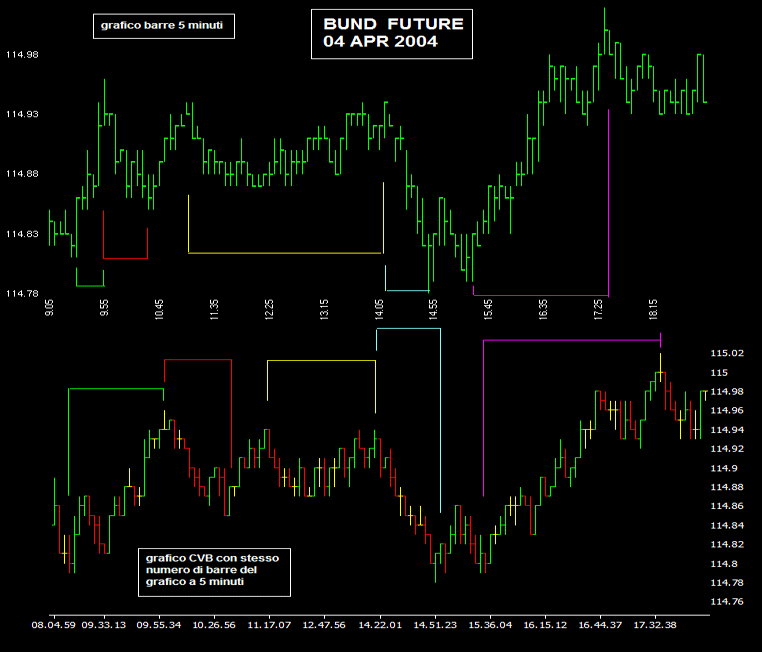
Task: Select the 114.86 price label
Action: click(x=727, y=506)
